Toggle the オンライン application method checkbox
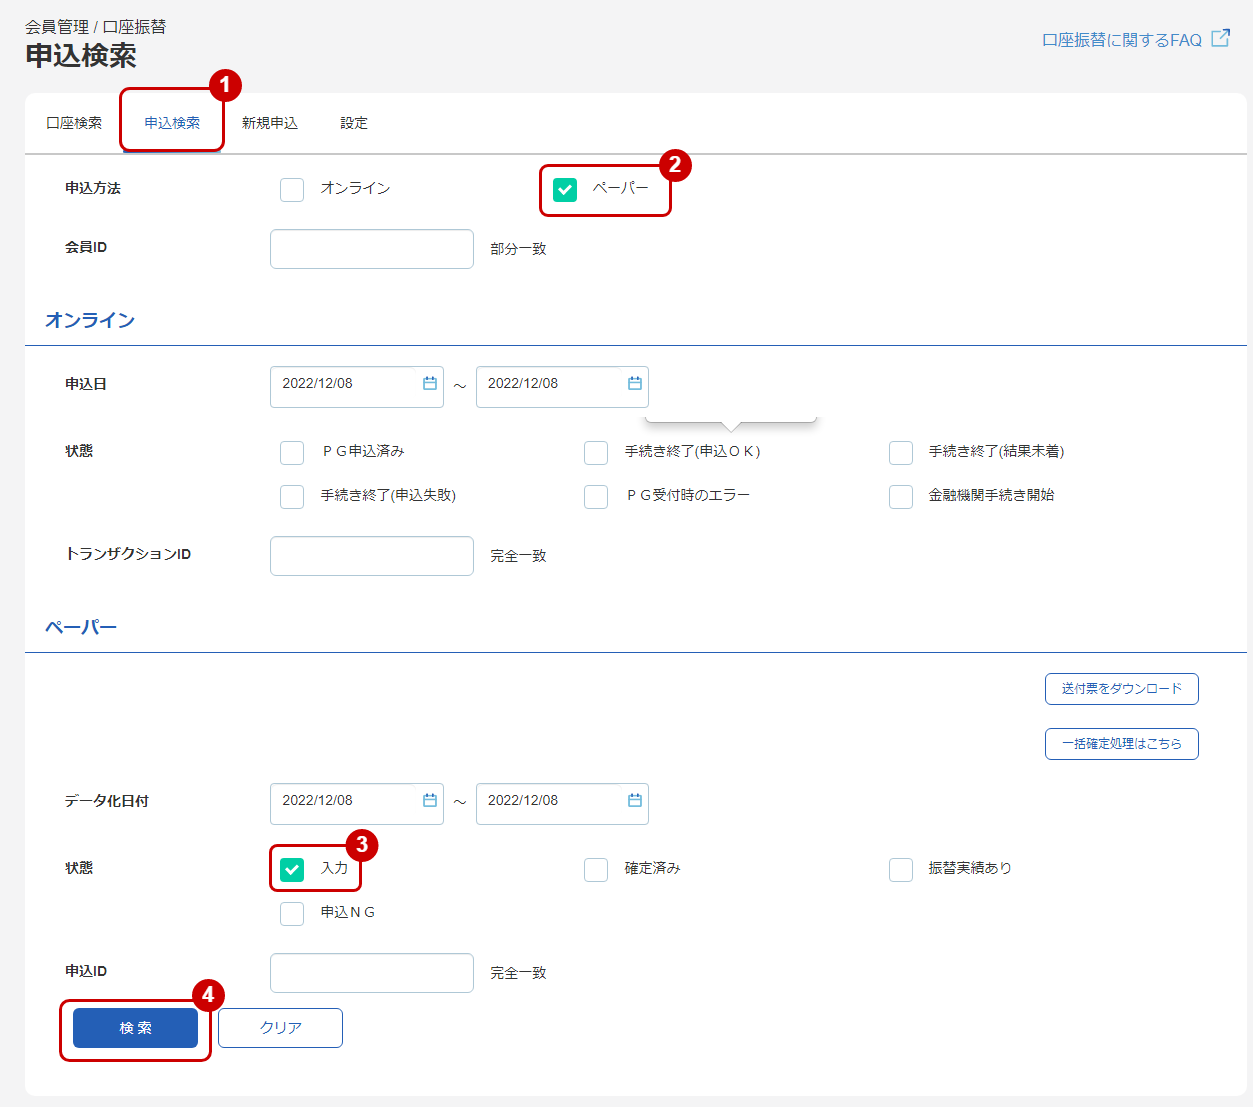Image resolution: width=1254 pixels, height=1108 pixels. [x=292, y=190]
